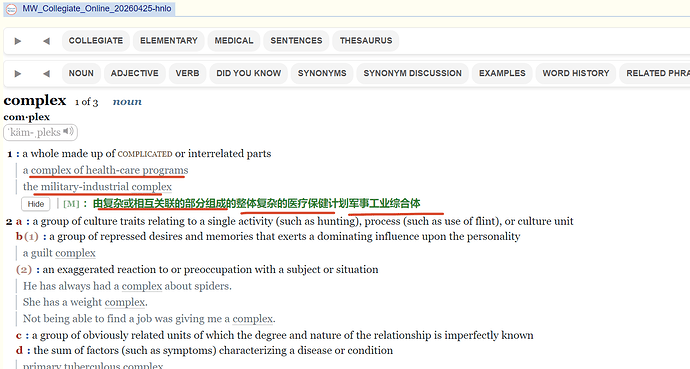Click sense c 'a group of obviously related units'

point(283,335)
